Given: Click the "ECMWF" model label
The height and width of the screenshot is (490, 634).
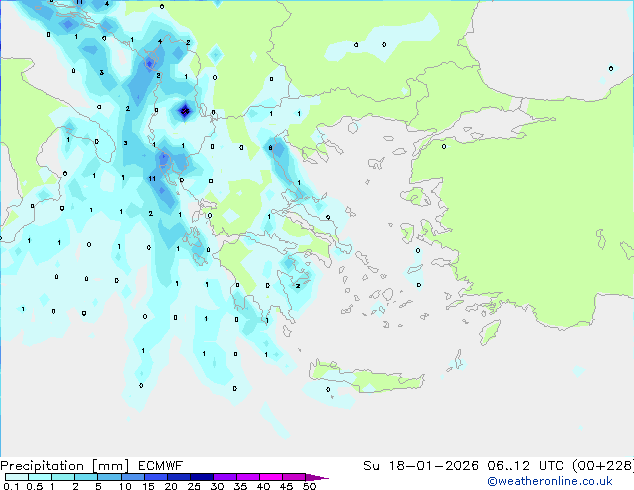Looking at the screenshot, I should [x=161, y=466].
